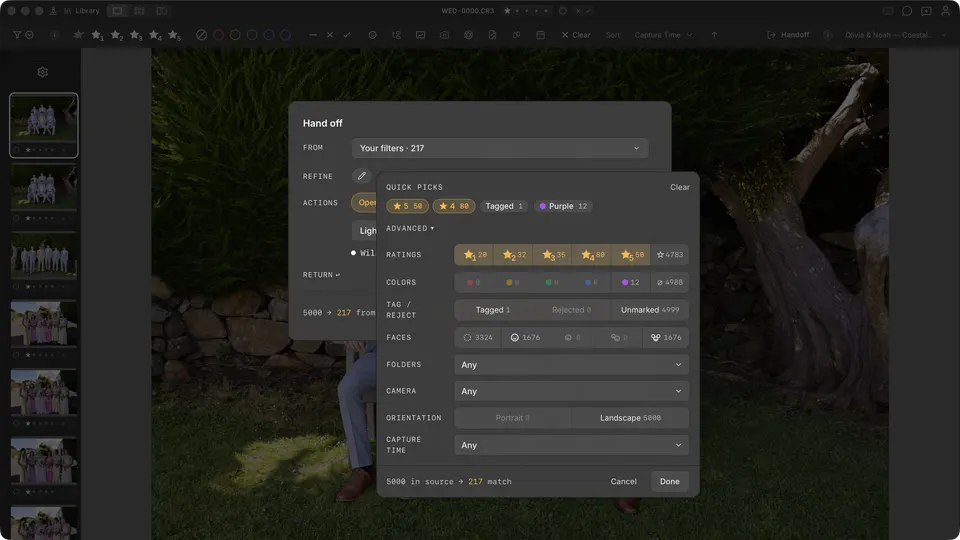Select the '★ 5 50' quick pick chip

pos(407,206)
